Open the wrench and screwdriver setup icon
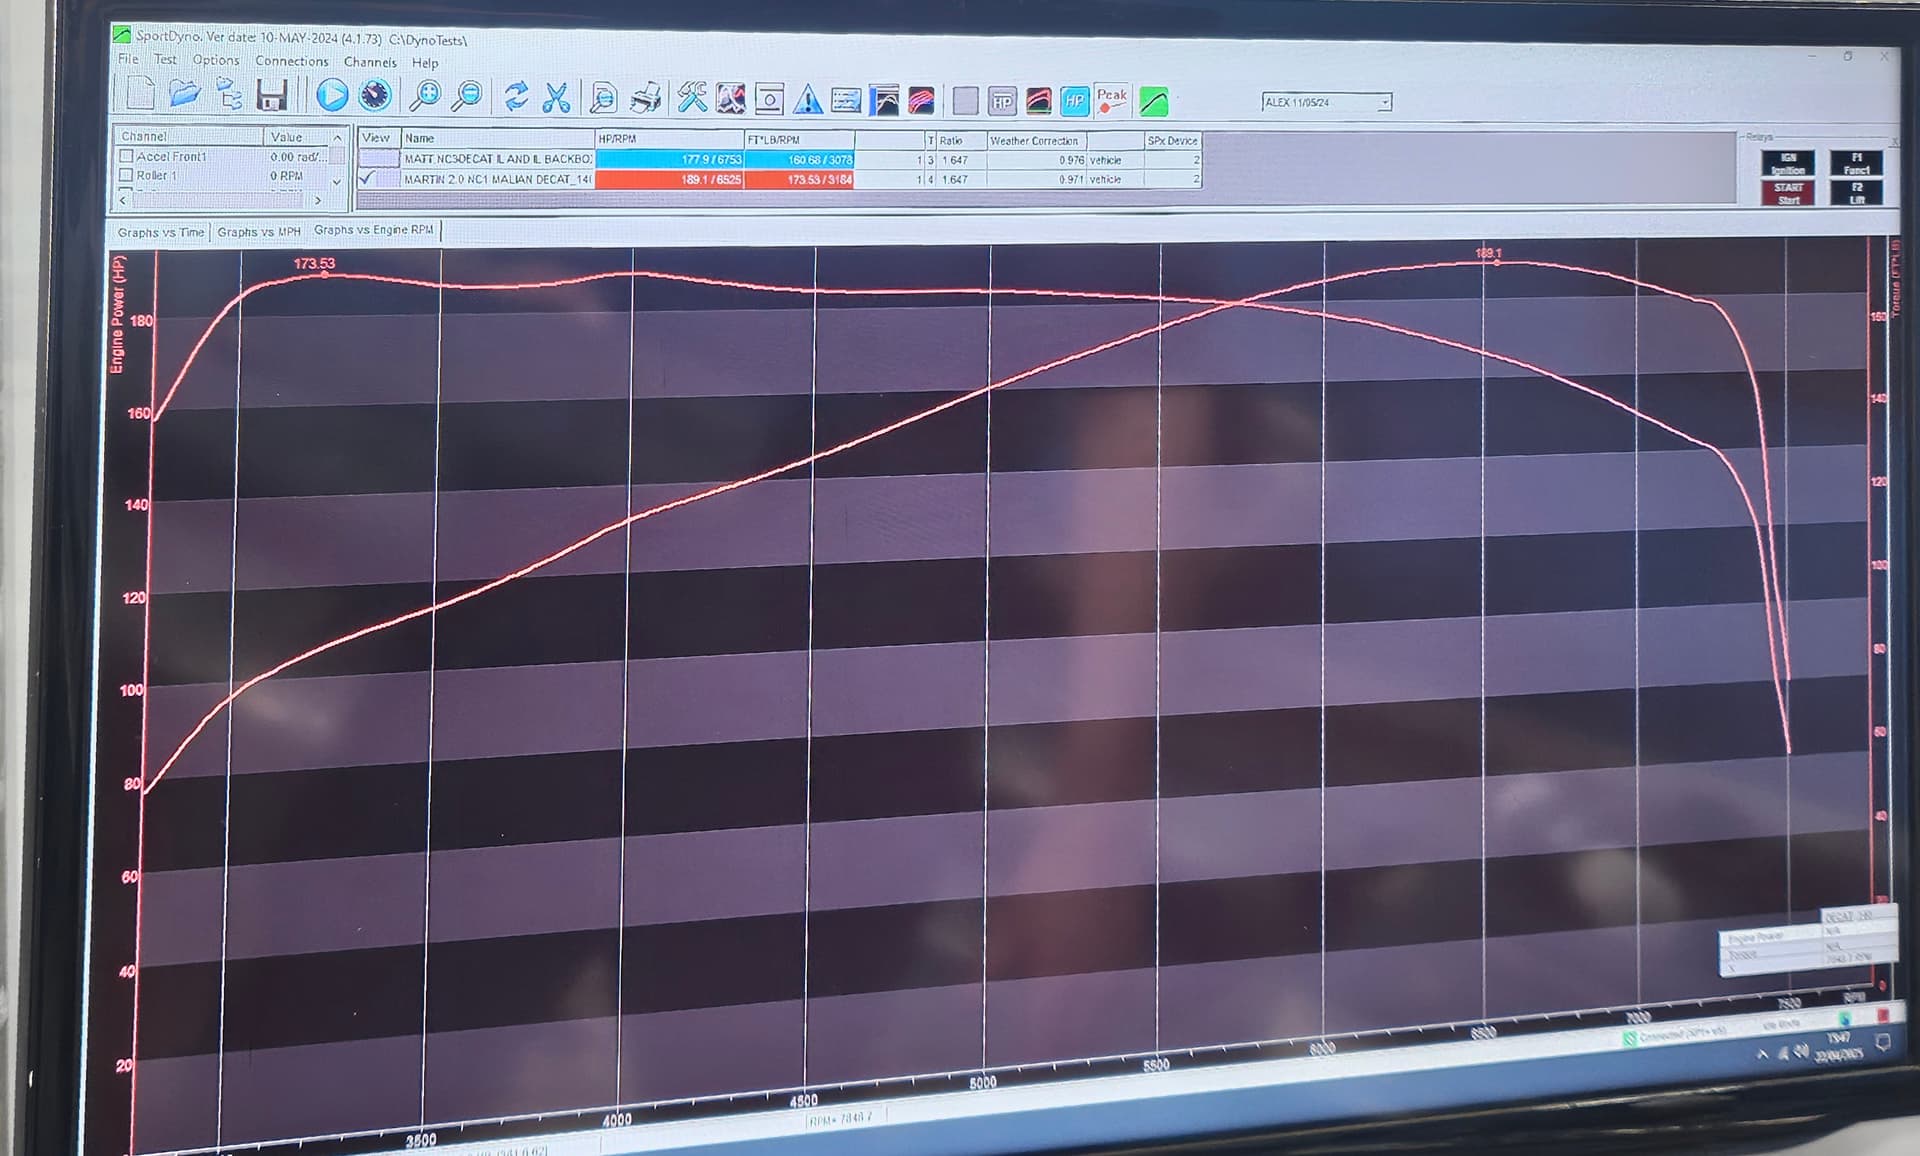Viewport: 1920px width, 1156px height. point(691,98)
